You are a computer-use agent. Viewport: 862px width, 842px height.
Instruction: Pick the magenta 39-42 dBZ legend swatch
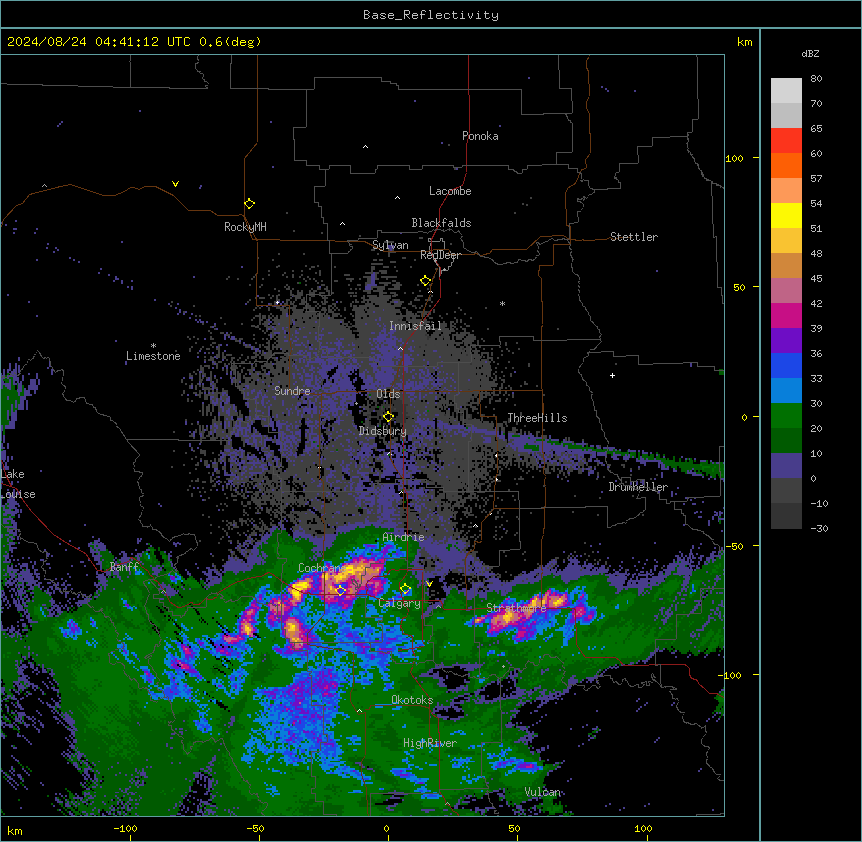pos(786,315)
